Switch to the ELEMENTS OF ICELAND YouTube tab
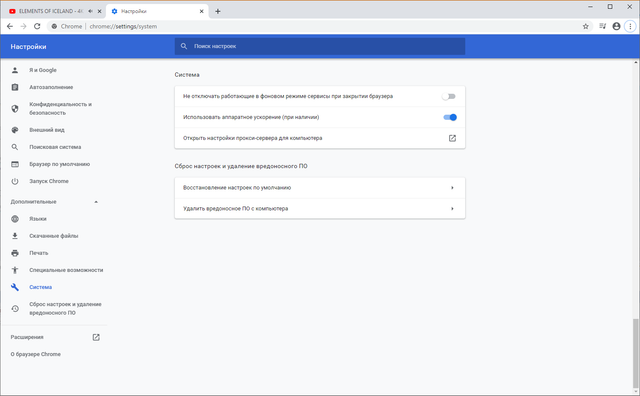Image resolution: width=640 pixels, height=396 pixels. point(51,11)
